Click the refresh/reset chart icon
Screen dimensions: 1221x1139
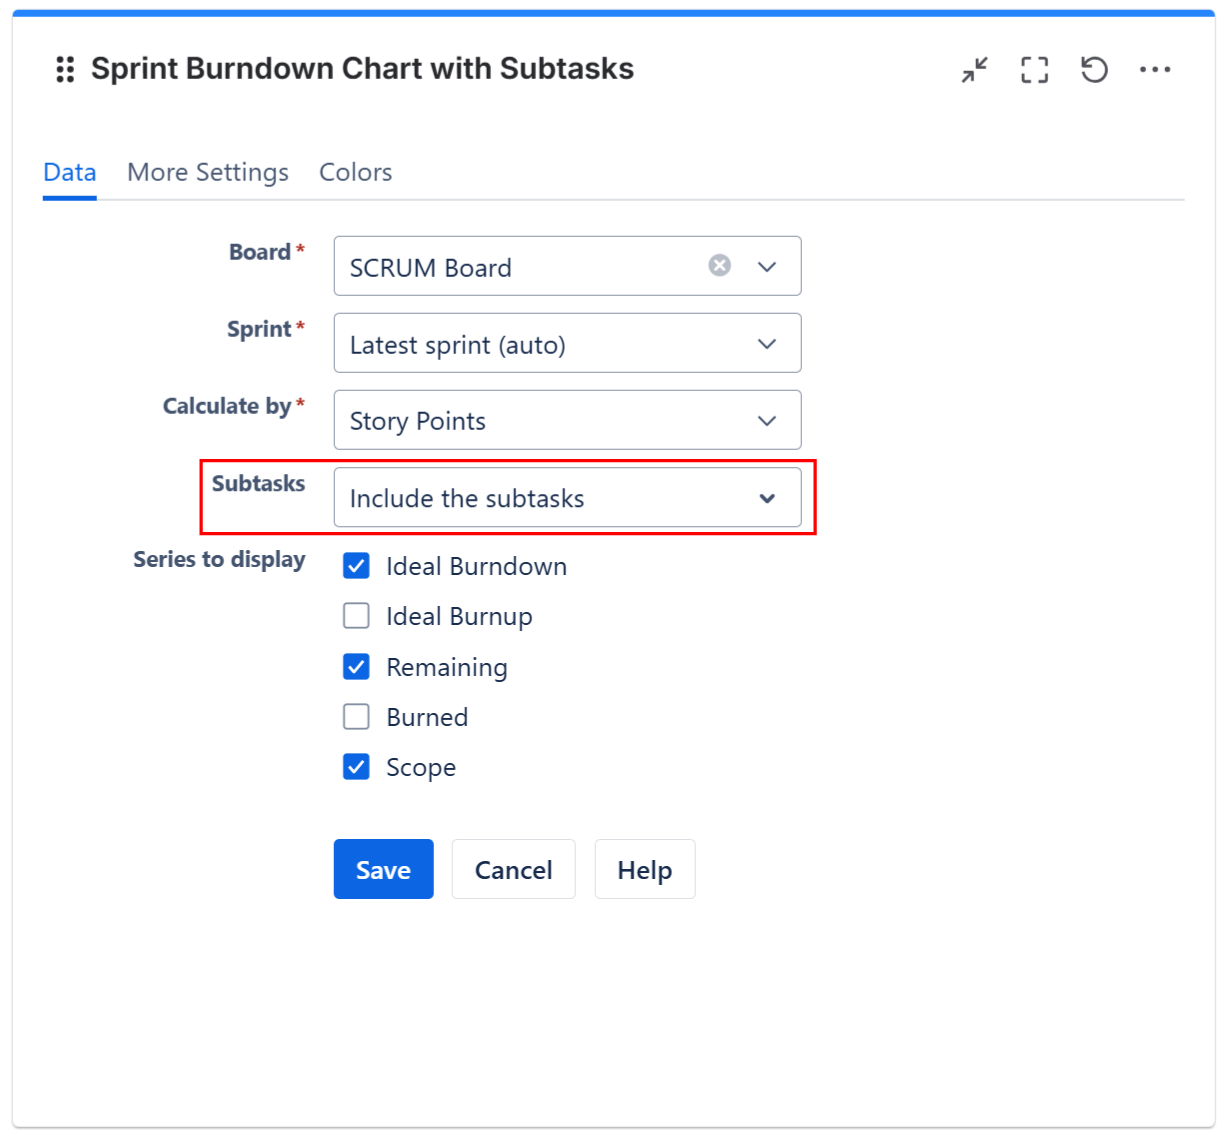(1094, 69)
